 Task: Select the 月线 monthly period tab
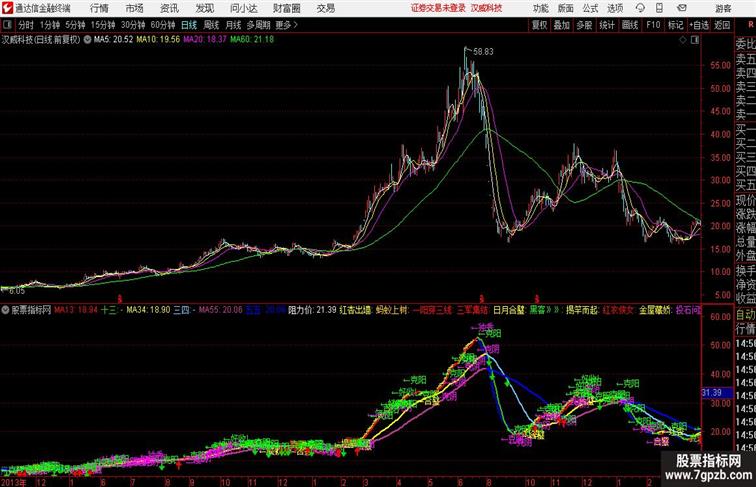(233, 25)
